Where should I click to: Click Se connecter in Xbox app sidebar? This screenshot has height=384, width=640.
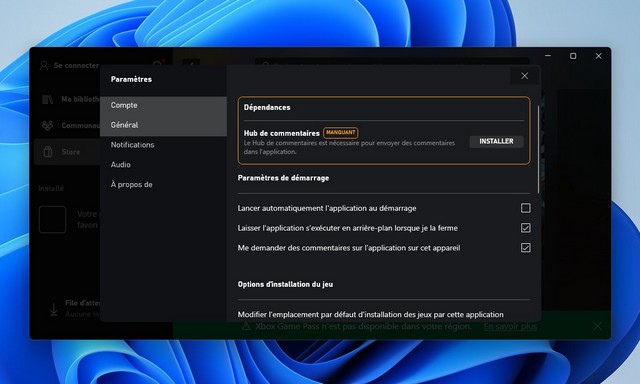(x=76, y=65)
